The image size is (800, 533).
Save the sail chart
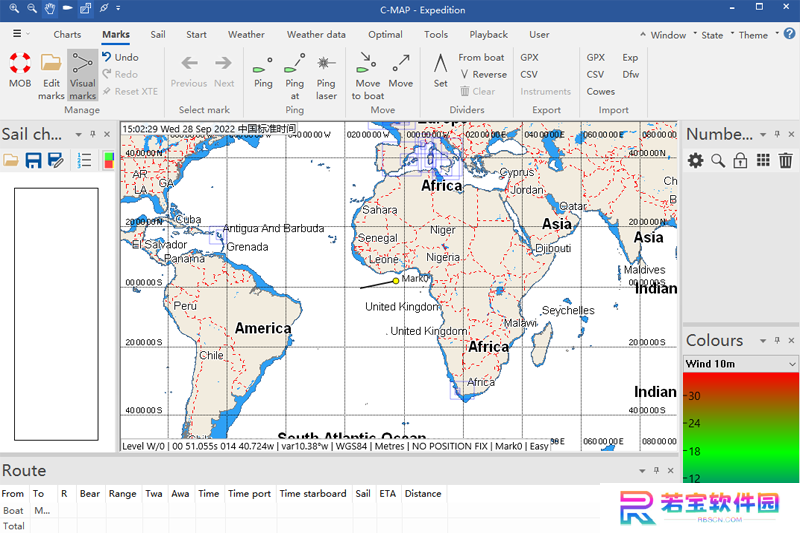point(33,160)
